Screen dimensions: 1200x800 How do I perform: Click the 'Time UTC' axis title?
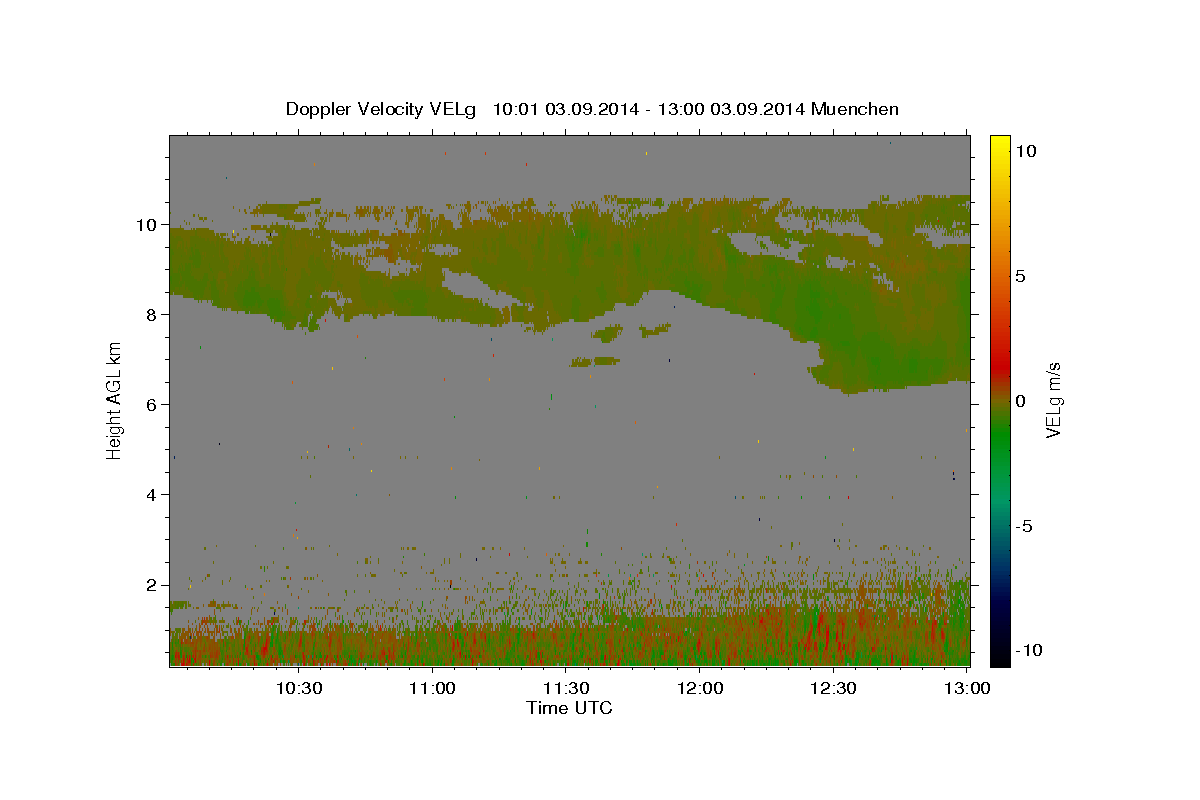tap(569, 708)
